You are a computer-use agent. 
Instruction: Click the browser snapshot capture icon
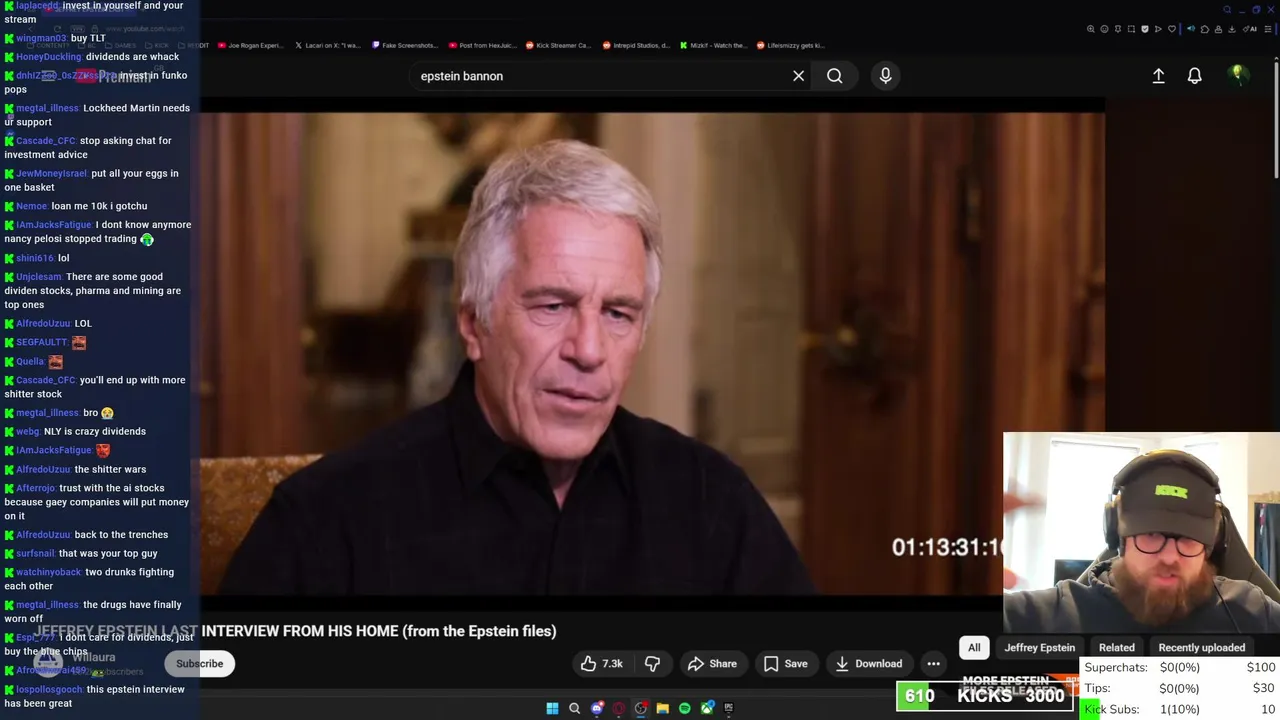pyautogui.click(x=1131, y=29)
